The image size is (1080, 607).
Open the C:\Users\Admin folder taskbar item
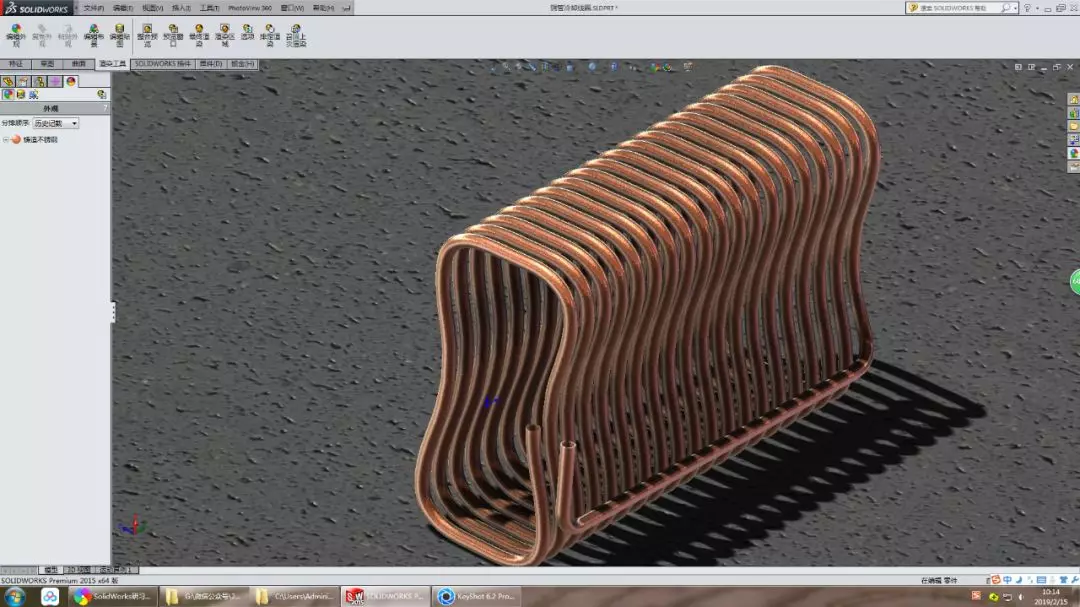pyautogui.click(x=295, y=597)
